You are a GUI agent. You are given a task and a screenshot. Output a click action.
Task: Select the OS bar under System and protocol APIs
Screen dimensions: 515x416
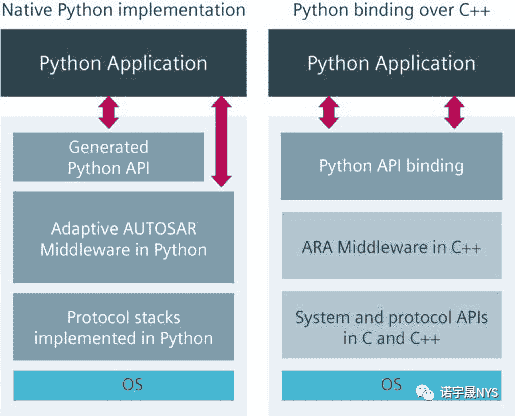(x=392, y=385)
